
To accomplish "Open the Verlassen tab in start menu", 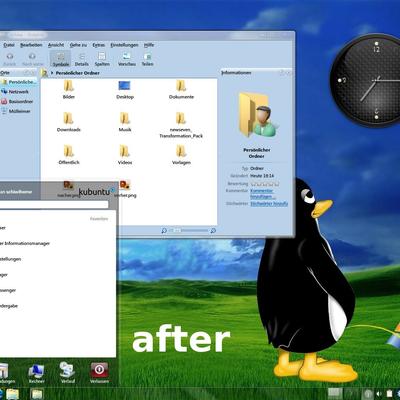I will 99,373.
